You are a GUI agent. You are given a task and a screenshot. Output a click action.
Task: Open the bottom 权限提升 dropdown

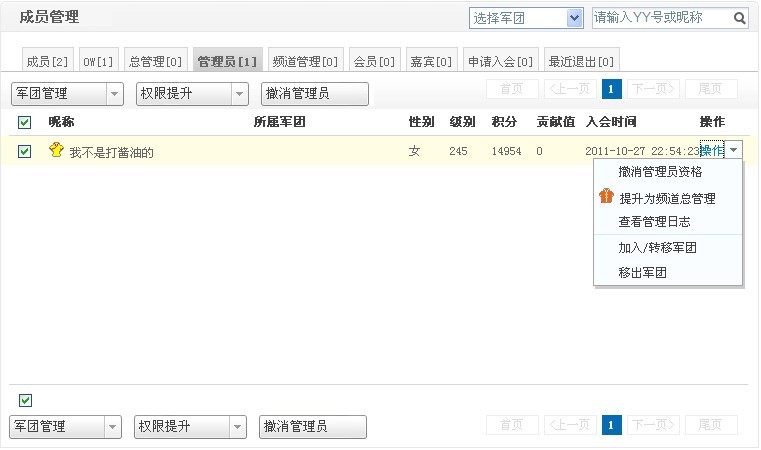[x=237, y=427]
